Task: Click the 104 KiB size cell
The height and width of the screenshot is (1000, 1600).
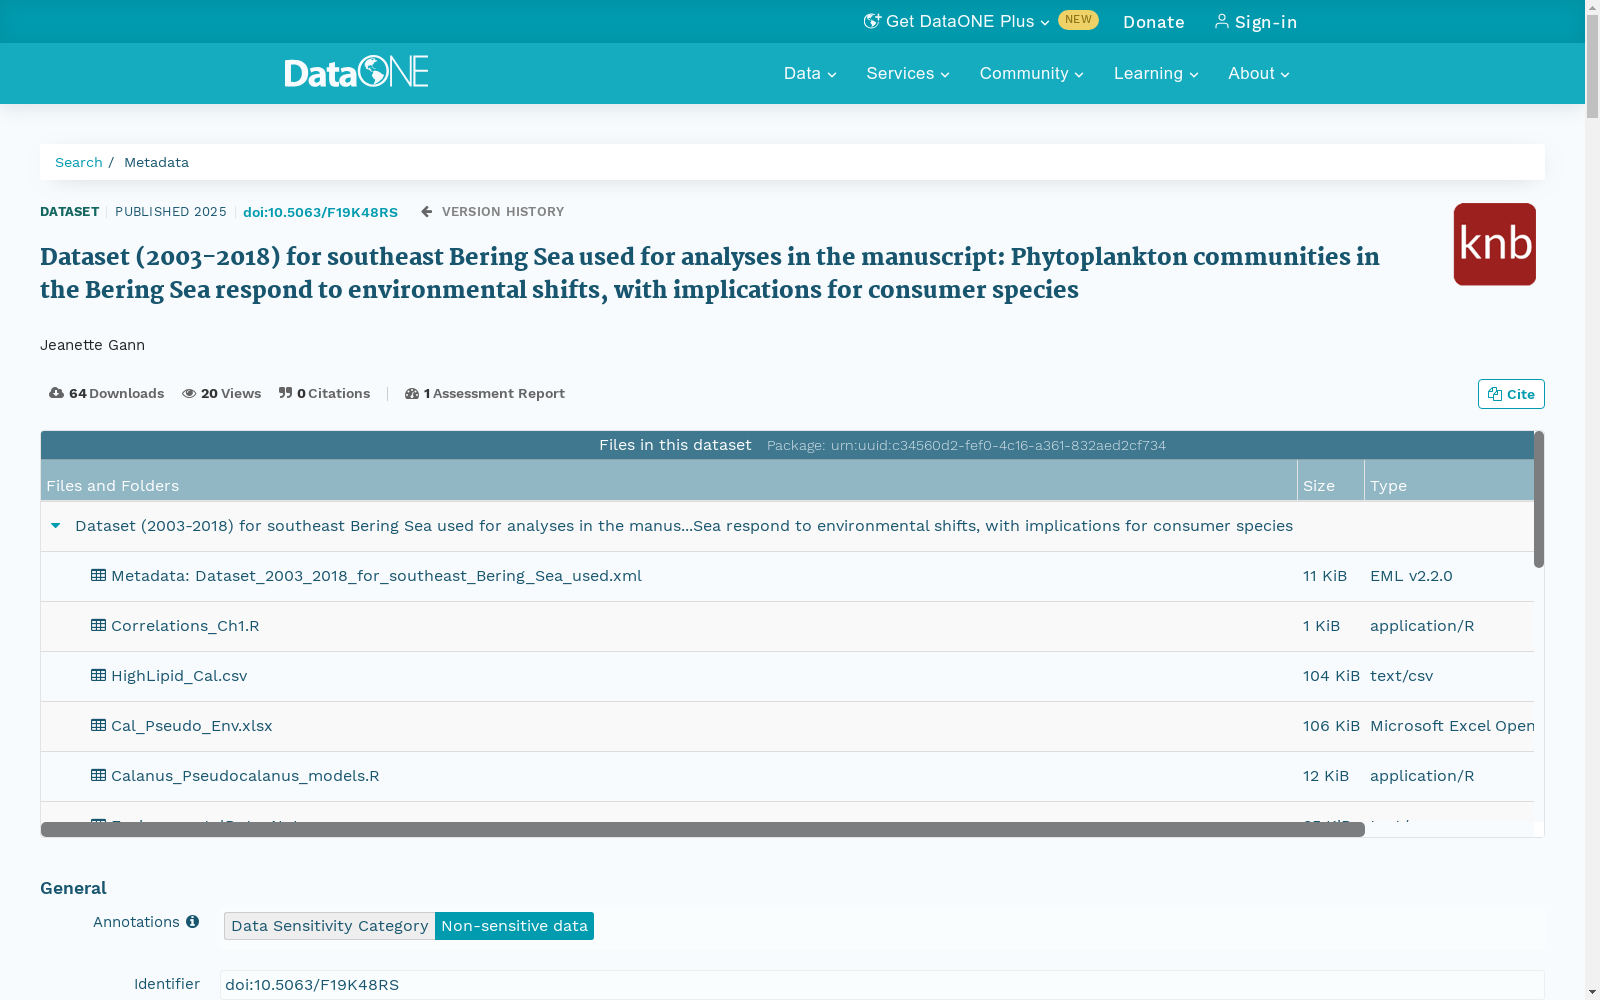Action: point(1331,676)
